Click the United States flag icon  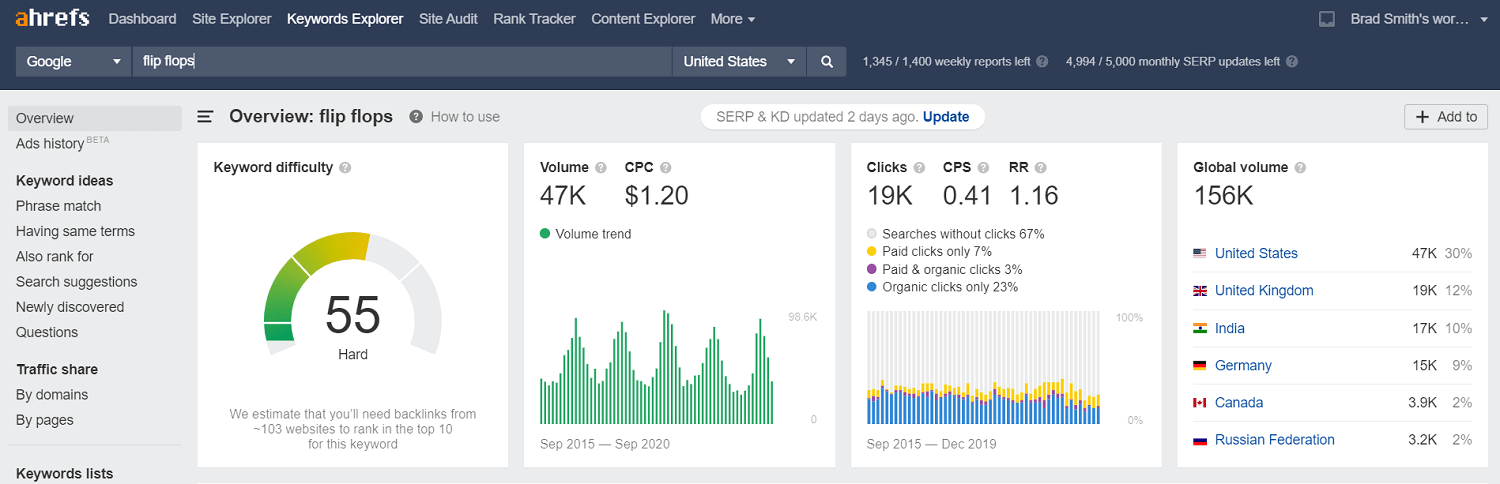click(1200, 254)
